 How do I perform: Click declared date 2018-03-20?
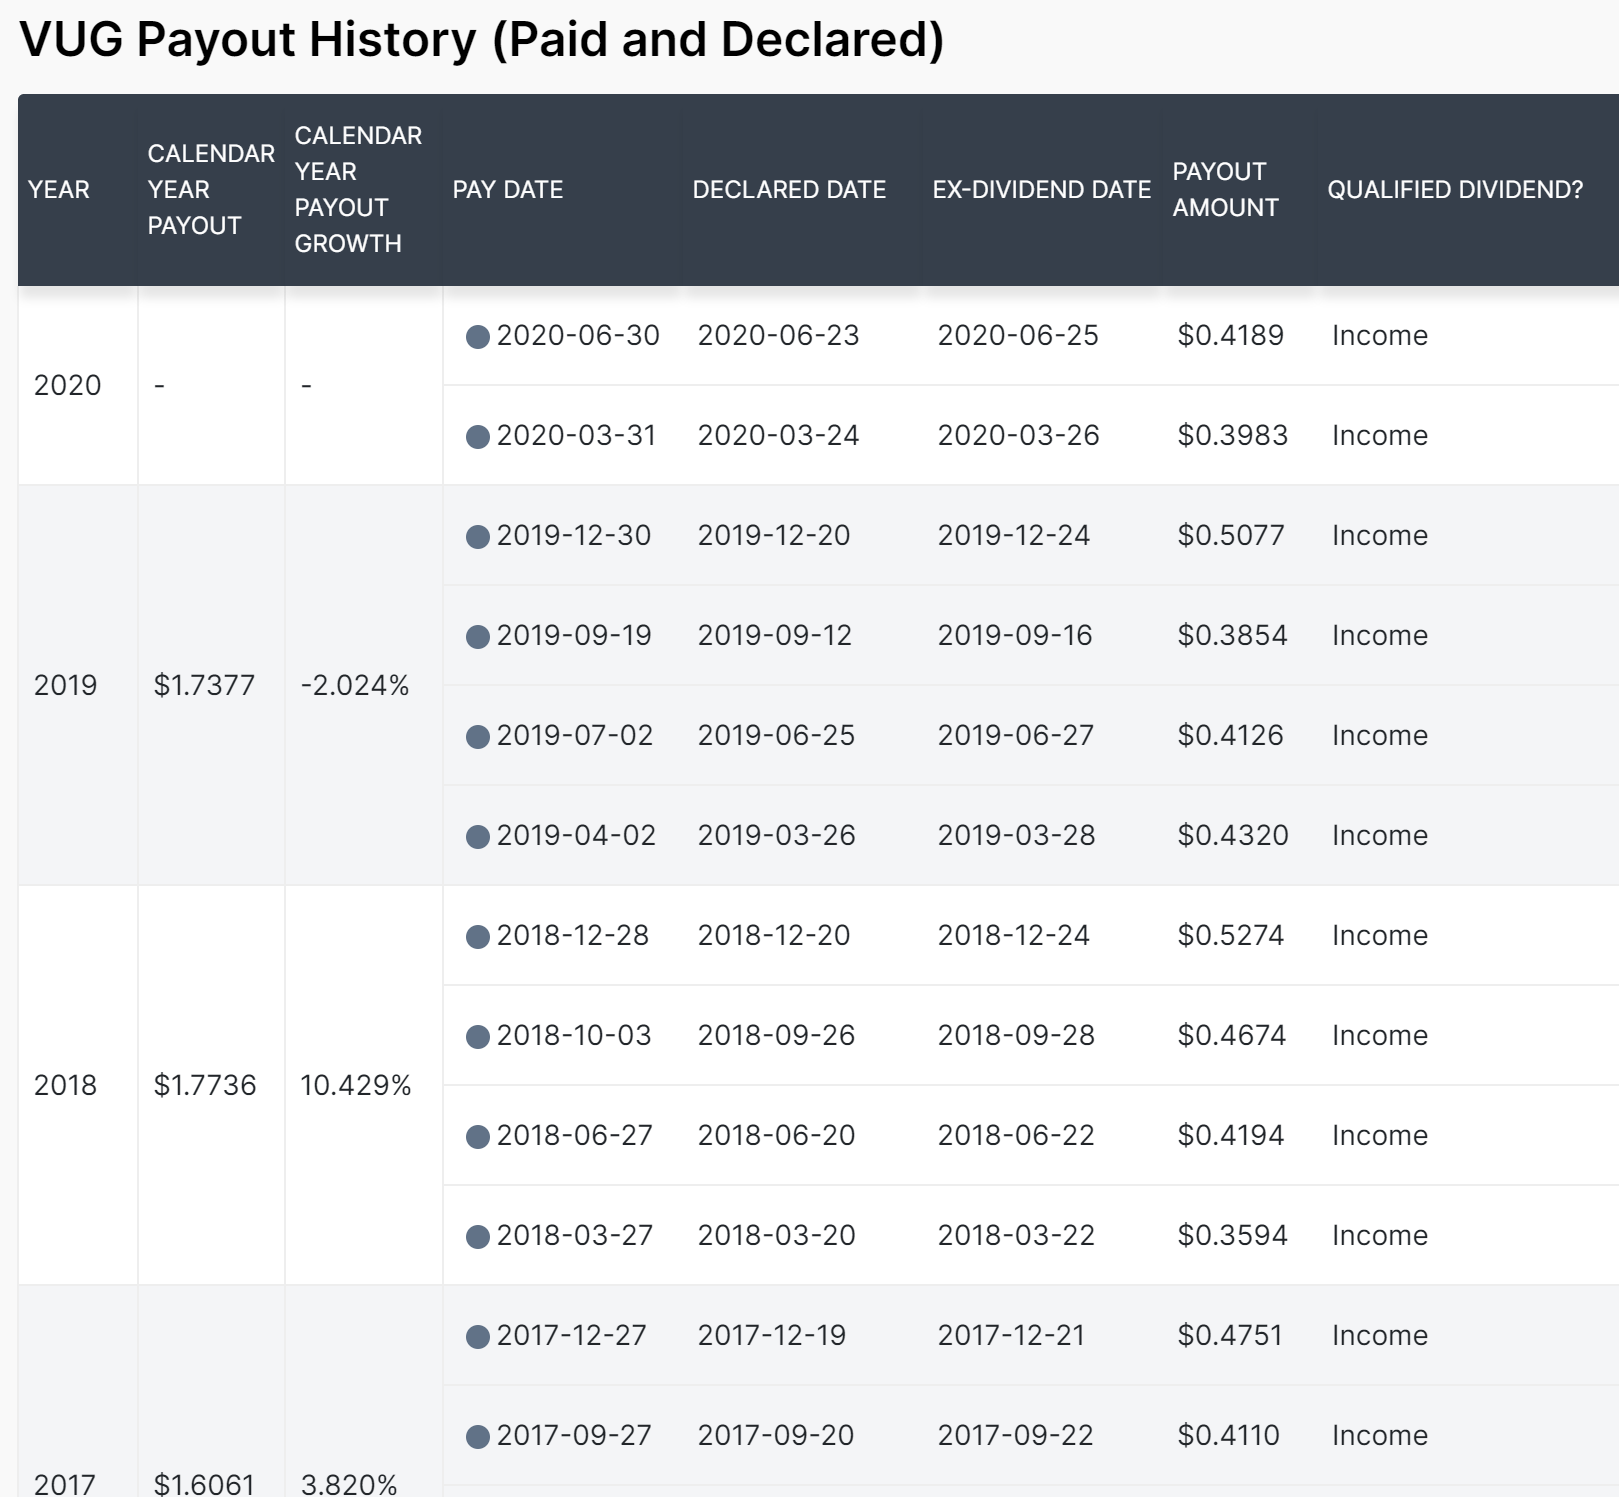click(x=776, y=1235)
